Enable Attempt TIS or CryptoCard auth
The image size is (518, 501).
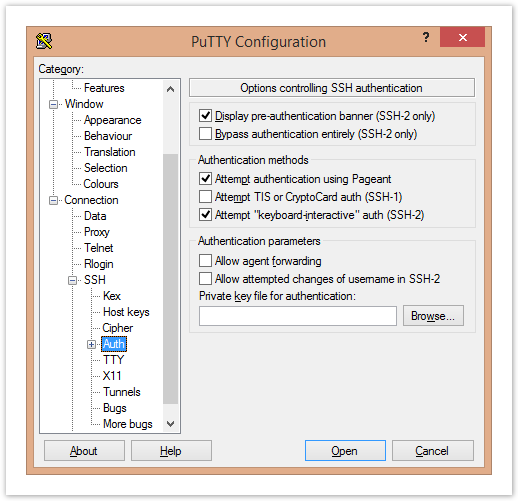point(205,197)
